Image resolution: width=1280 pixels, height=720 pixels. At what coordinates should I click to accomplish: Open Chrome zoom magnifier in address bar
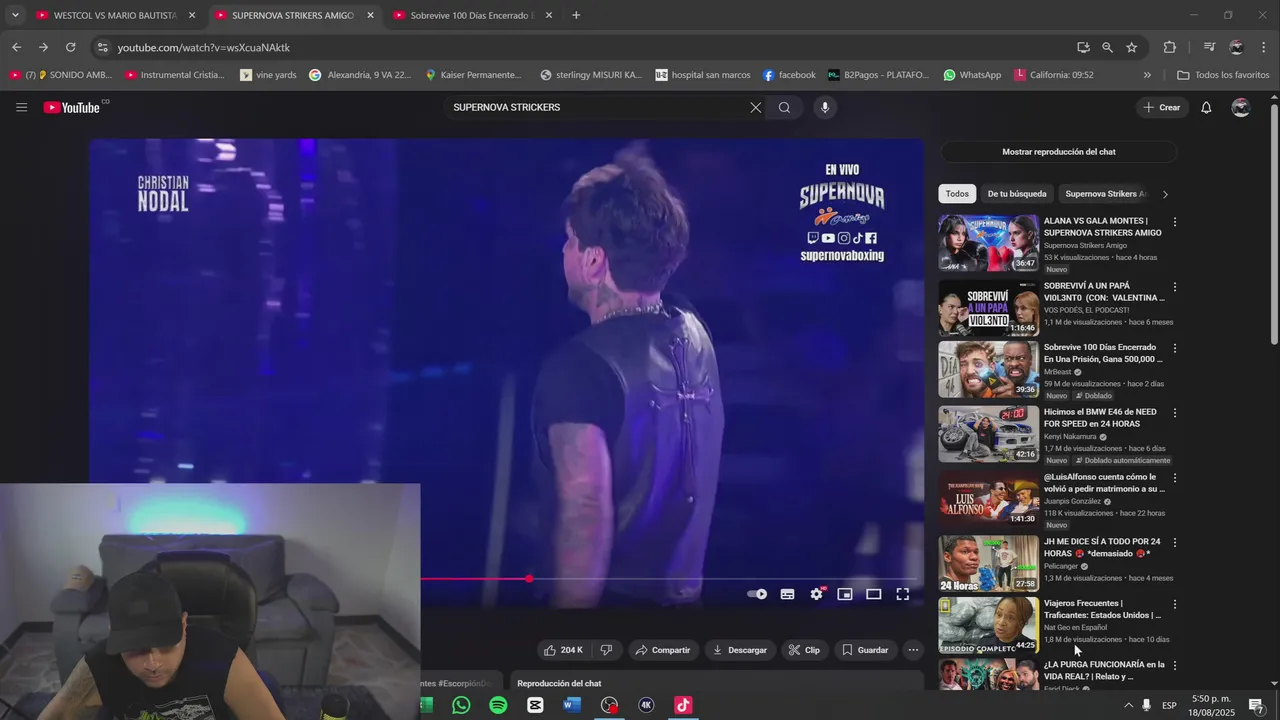tap(1107, 47)
